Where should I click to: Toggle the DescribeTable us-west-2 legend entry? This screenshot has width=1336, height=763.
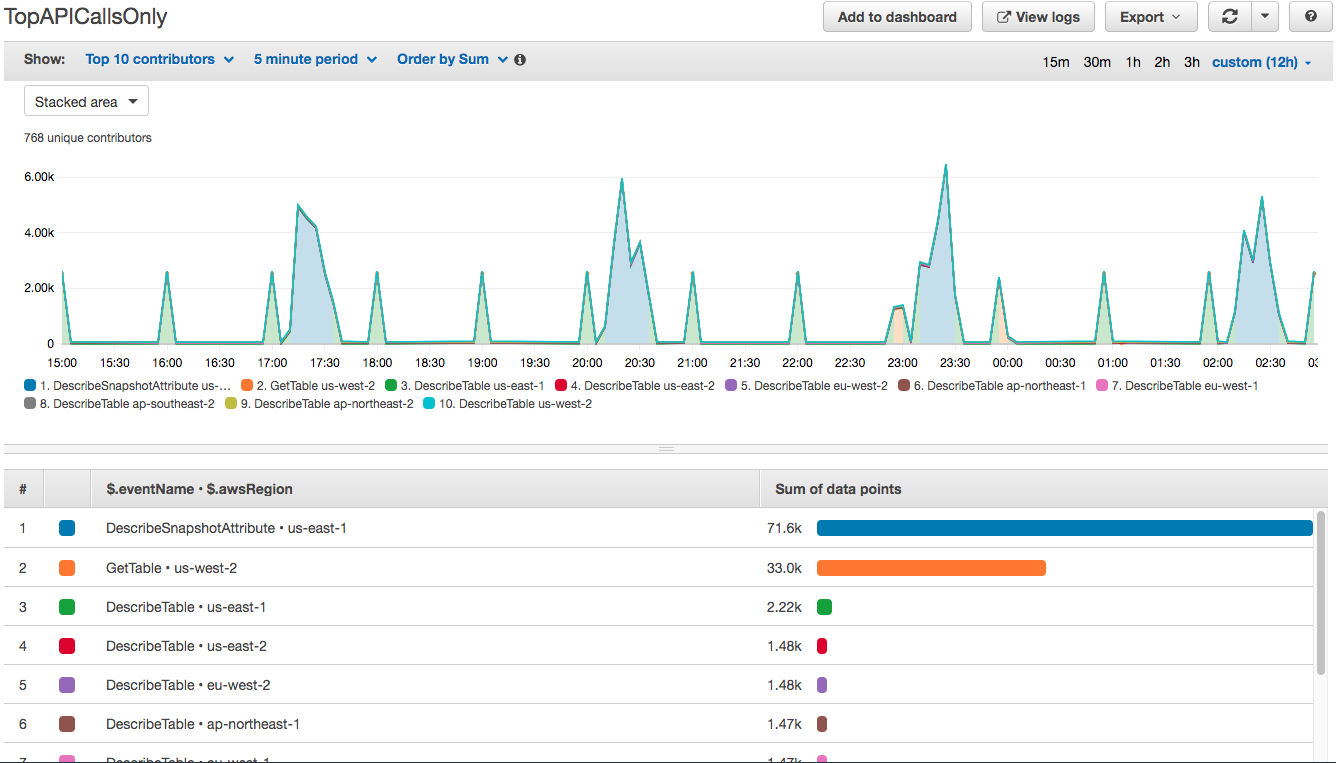tap(516, 404)
